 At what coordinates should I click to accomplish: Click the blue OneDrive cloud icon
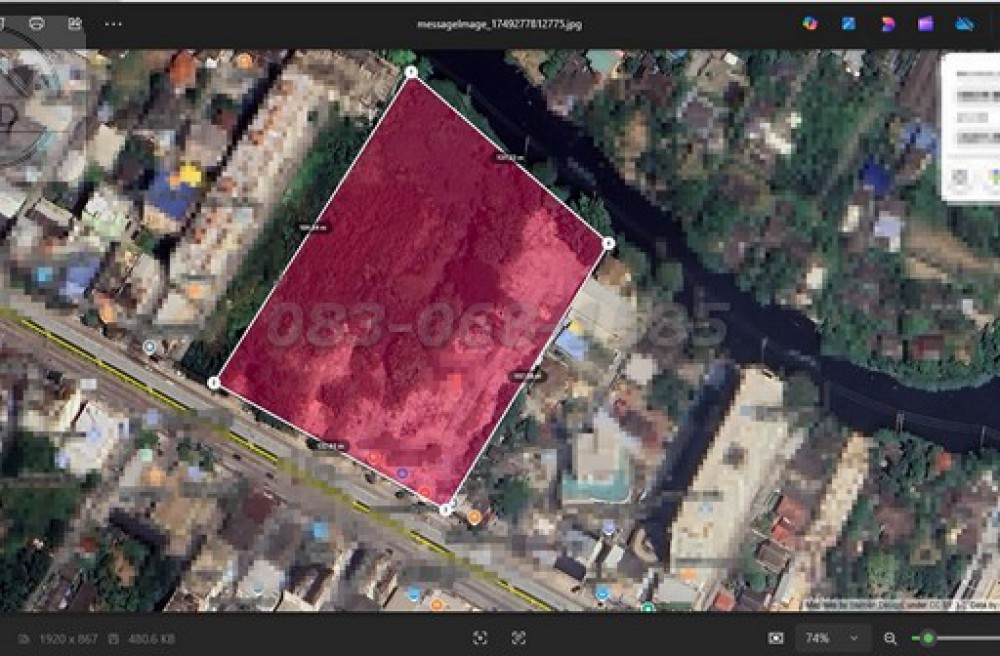[x=964, y=24]
